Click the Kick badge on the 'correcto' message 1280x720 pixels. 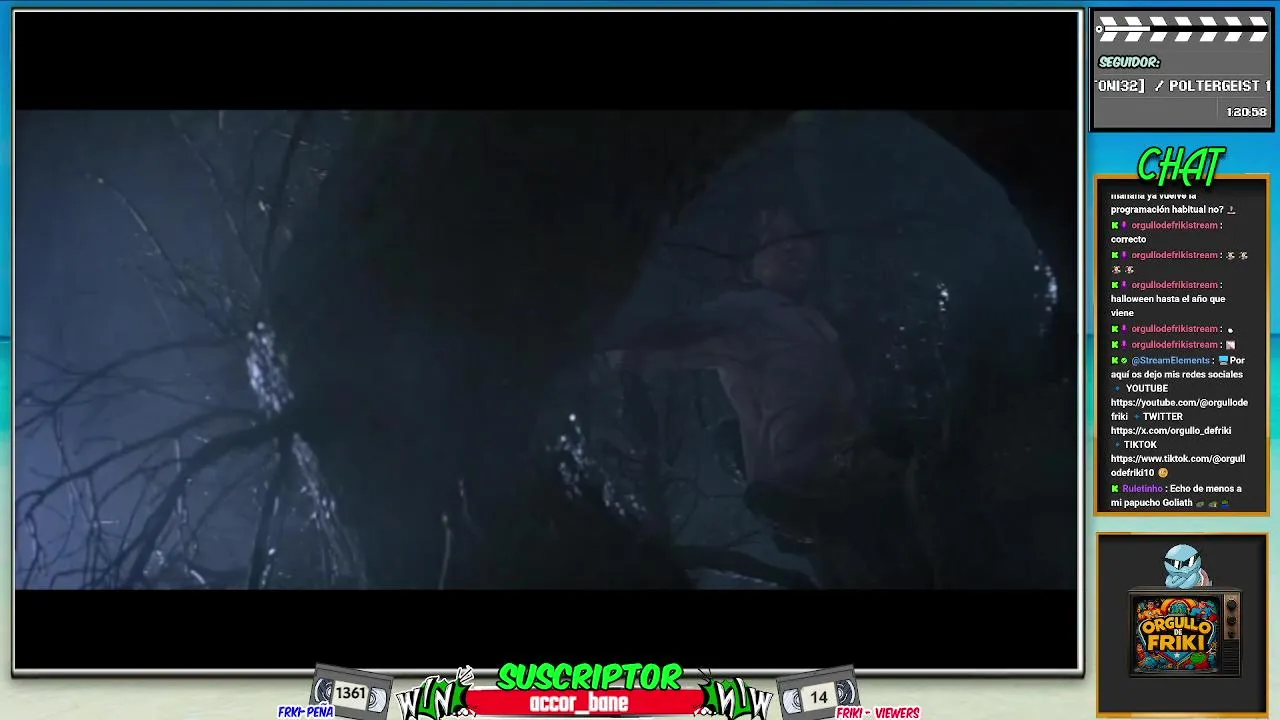coord(1115,226)
